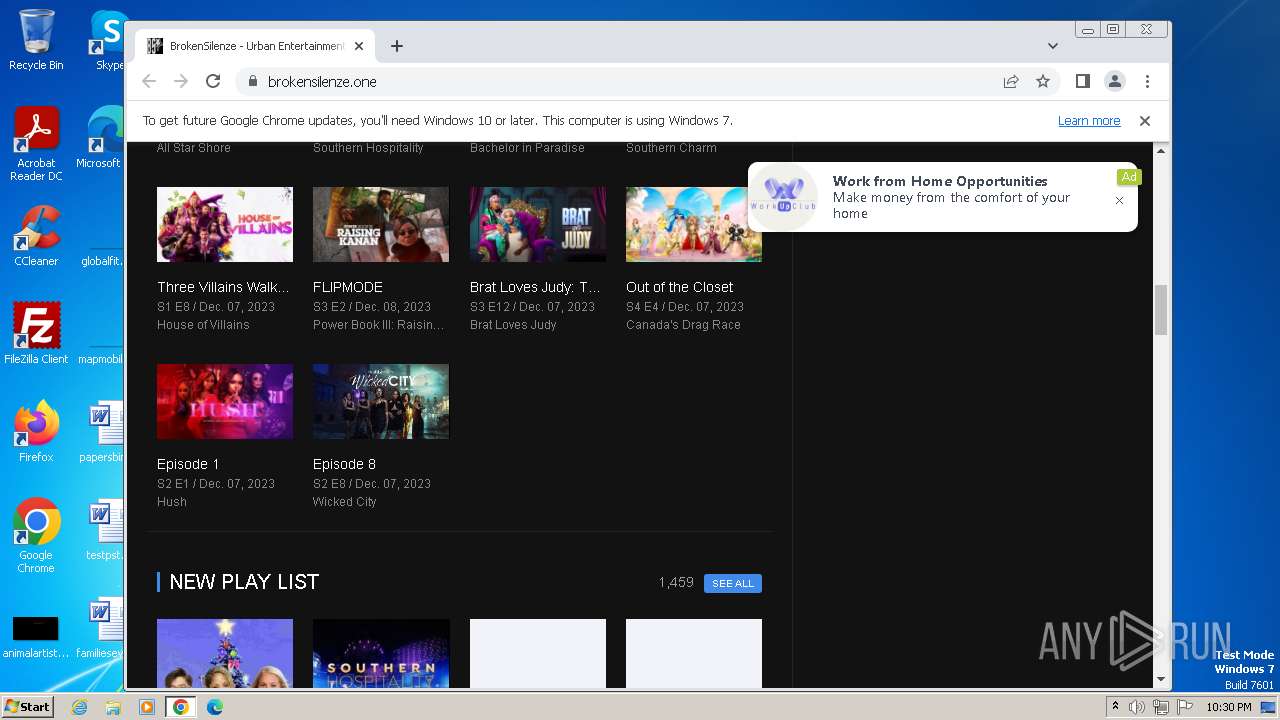Show hidden icons in the system tray
Screen dimensions: 1280x720
click(x=1115, y=707)
